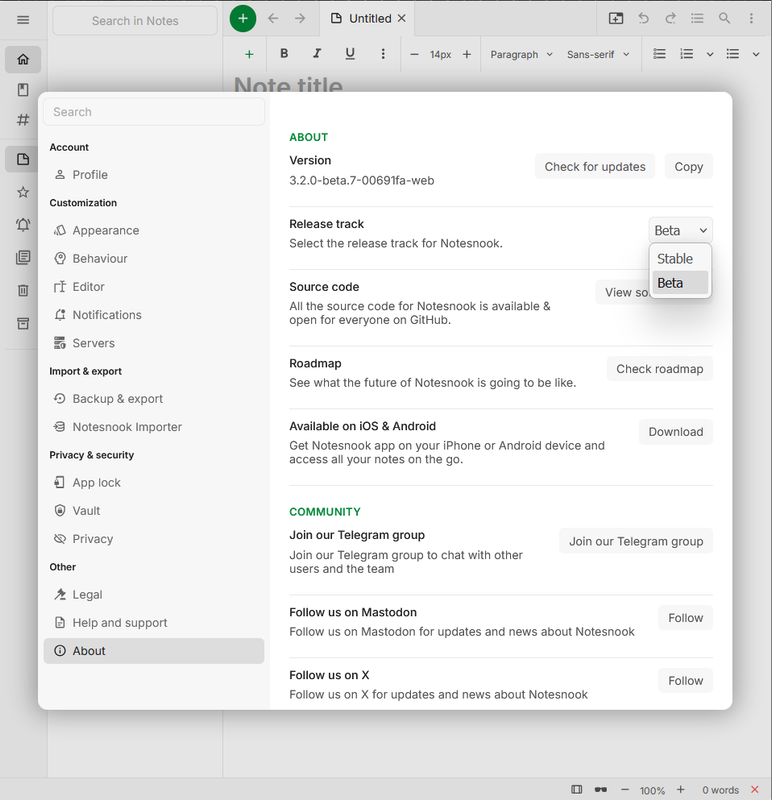Expand numbered list style options
Screen dimensions: 772x800
(710, 54)
